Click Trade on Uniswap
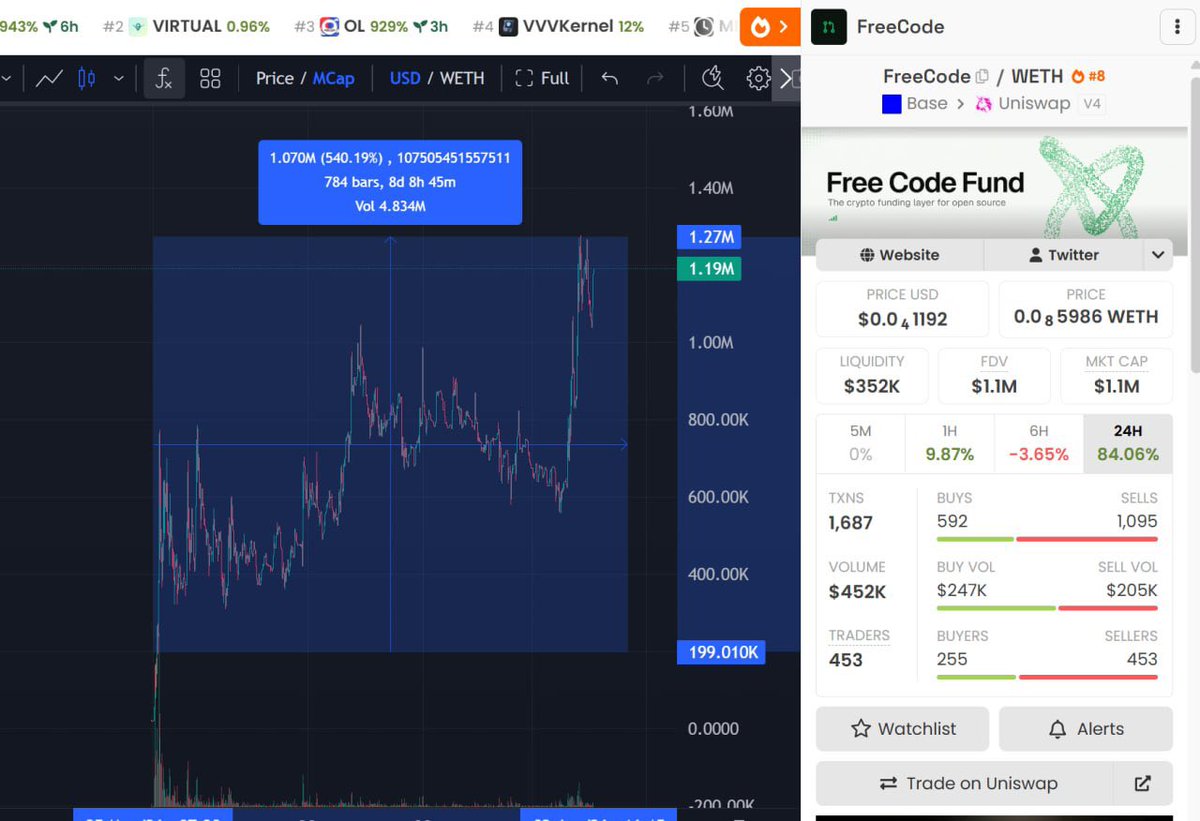The width and height of the screenshot is (1200, 821). click(x=965, y=783)
